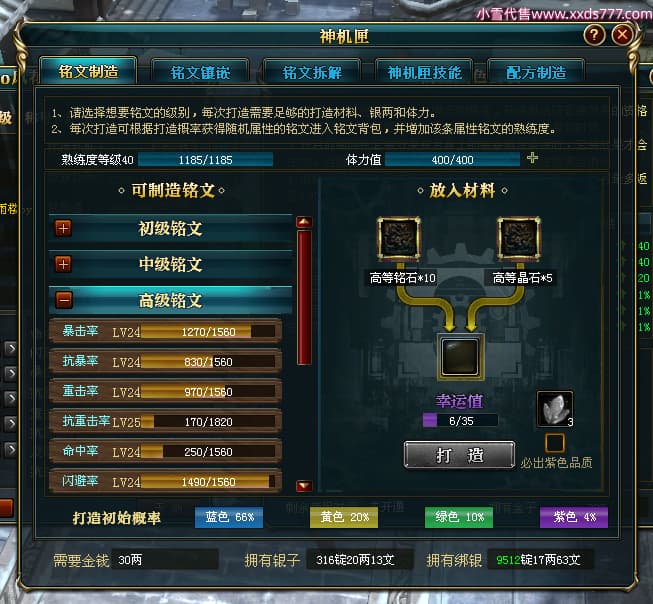Open the 铭文拆解 tab
653x604 pixels.
click(x=312, y=72)
